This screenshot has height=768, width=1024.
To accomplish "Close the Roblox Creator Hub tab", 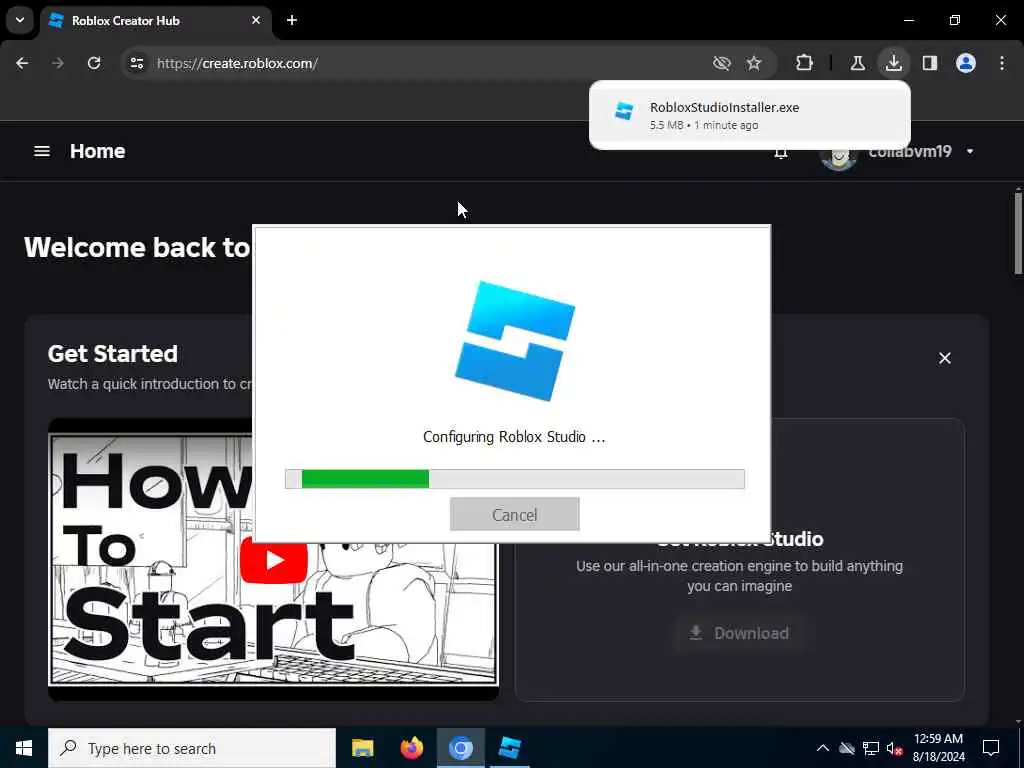I will coord(256,20).
